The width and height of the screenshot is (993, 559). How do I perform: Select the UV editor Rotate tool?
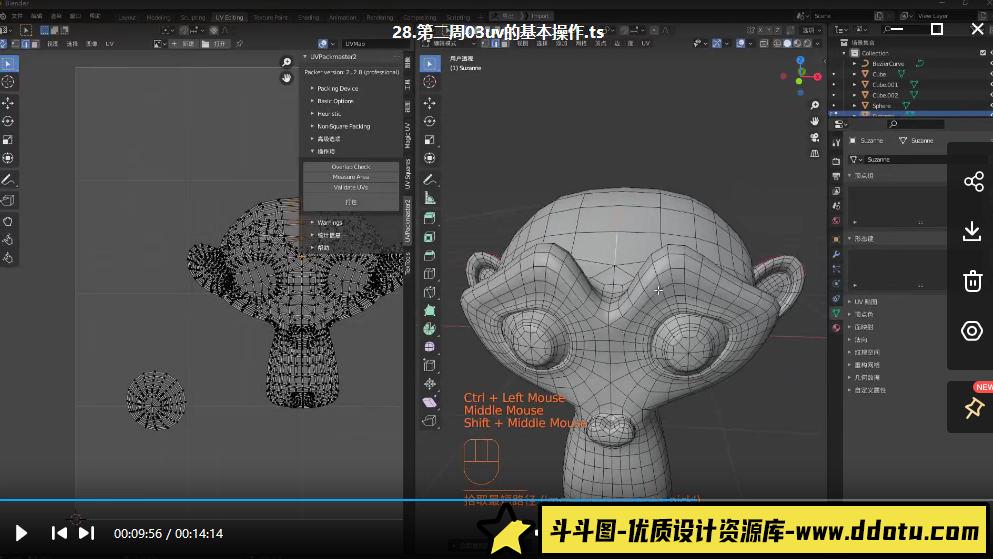[x=8, y=121]
